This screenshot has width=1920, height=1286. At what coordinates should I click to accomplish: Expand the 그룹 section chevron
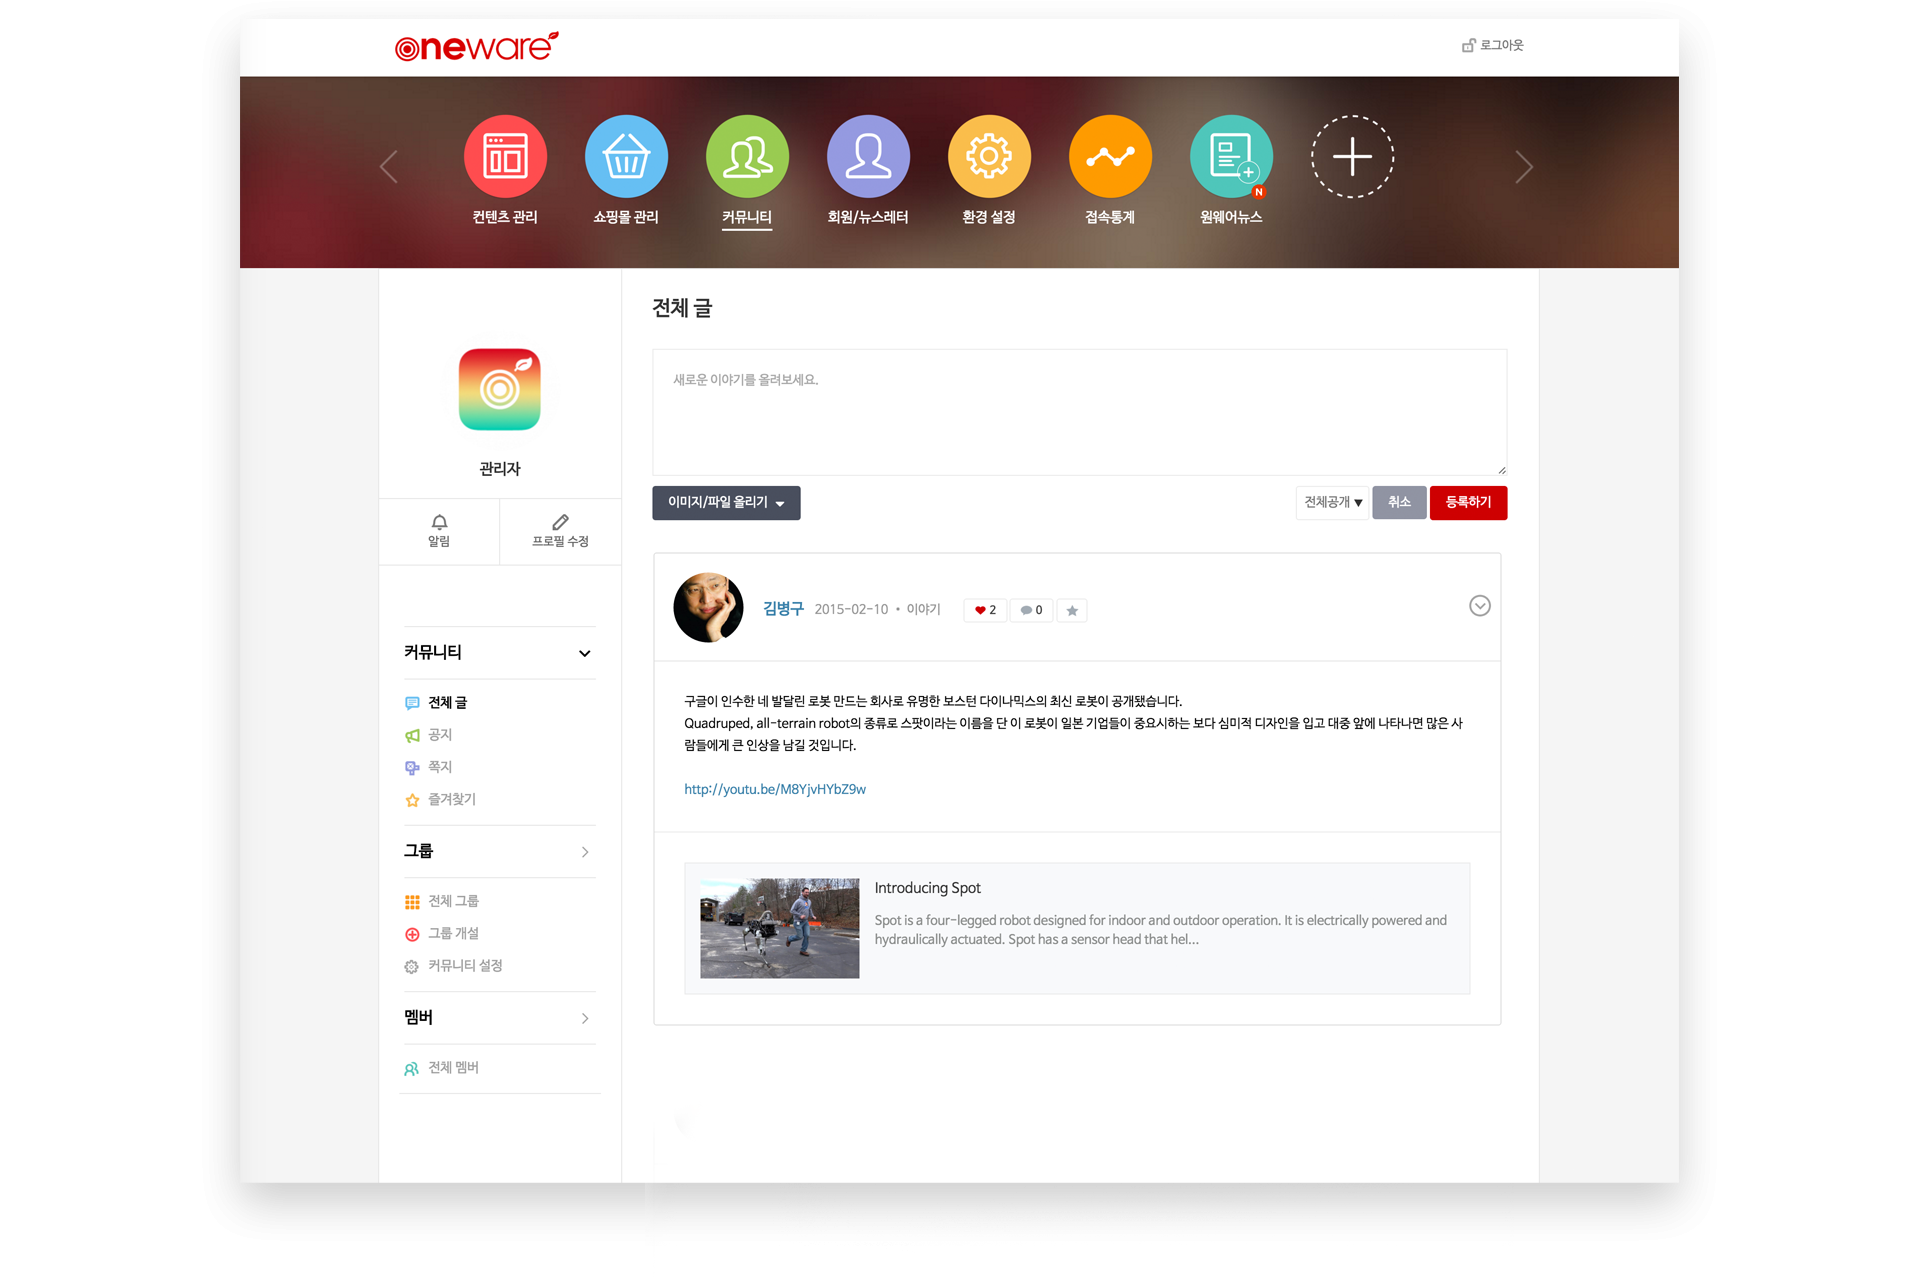coord(585,852)
